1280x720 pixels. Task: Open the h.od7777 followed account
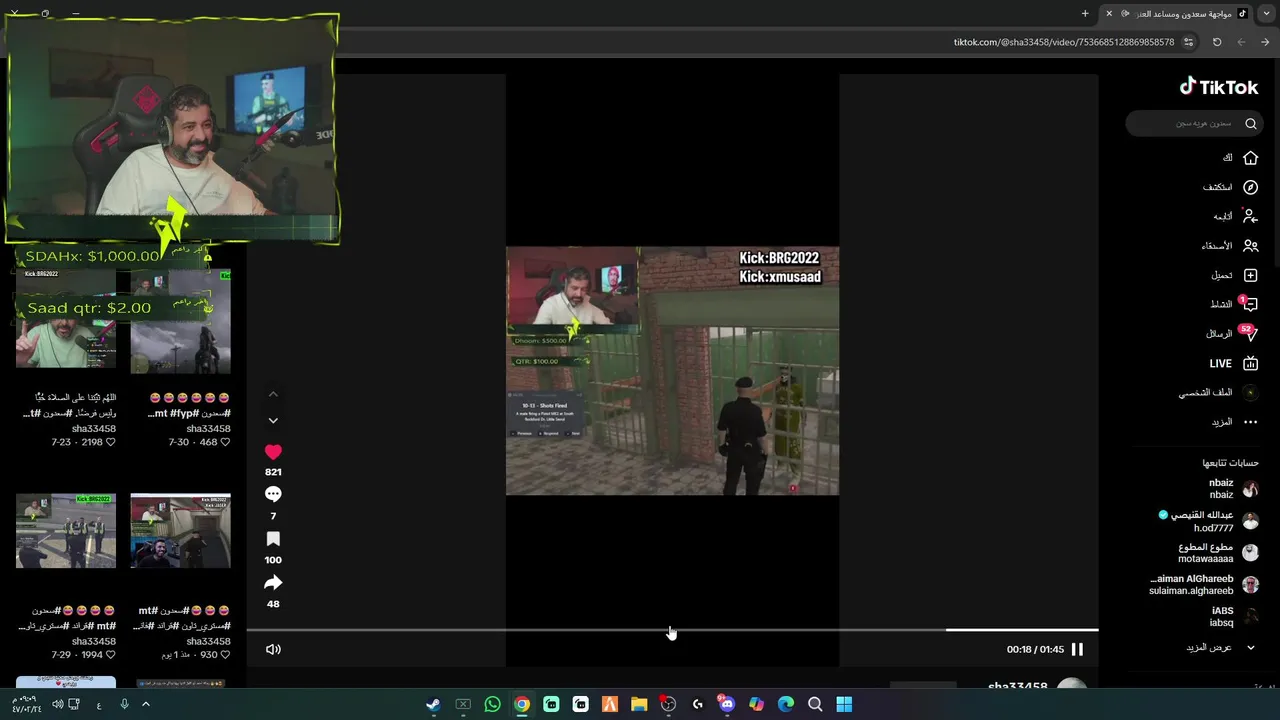1209,521
